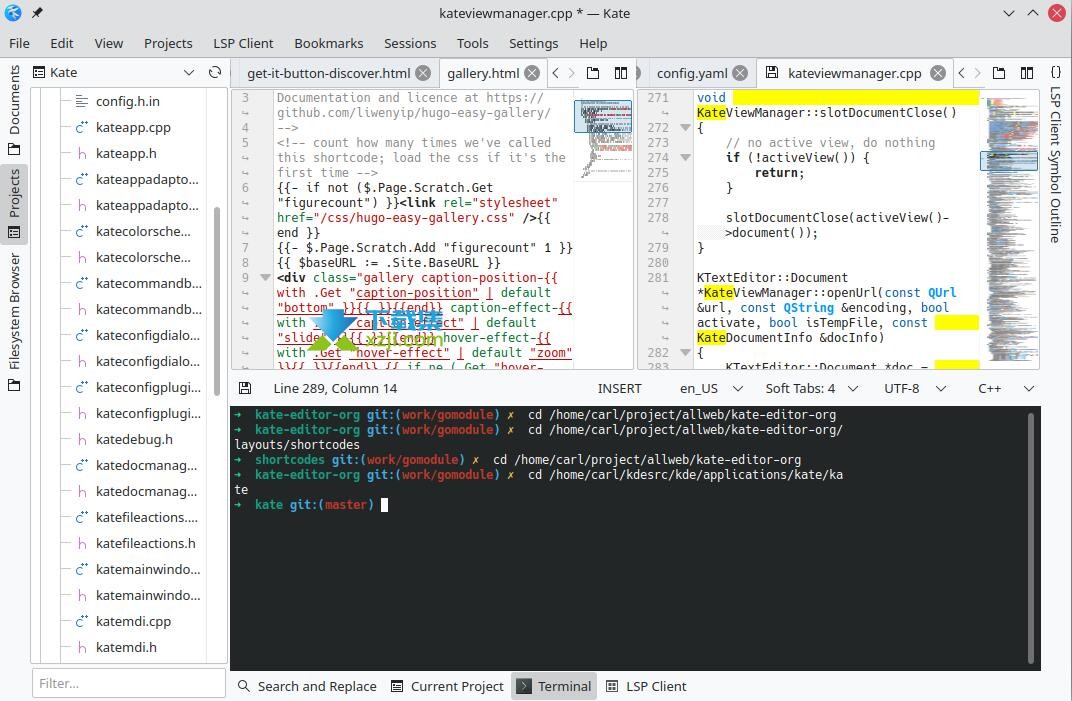Click the katemdi.cpp C++ file icon

click(81, 621)
